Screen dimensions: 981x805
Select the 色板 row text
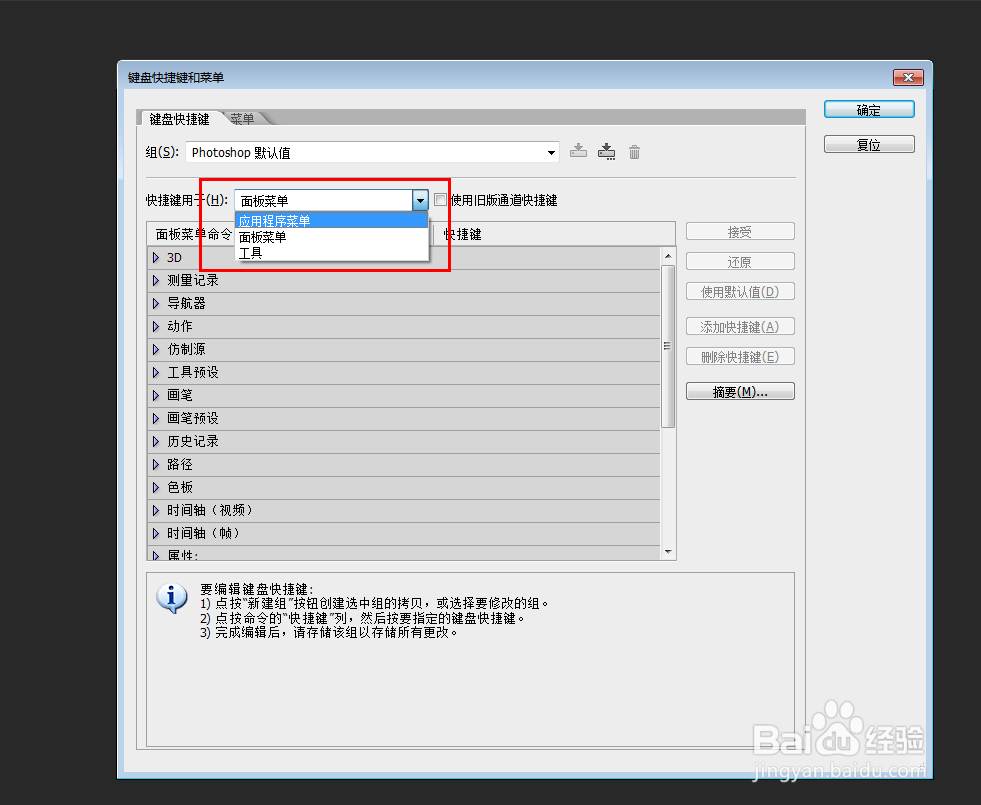point(180,487)
